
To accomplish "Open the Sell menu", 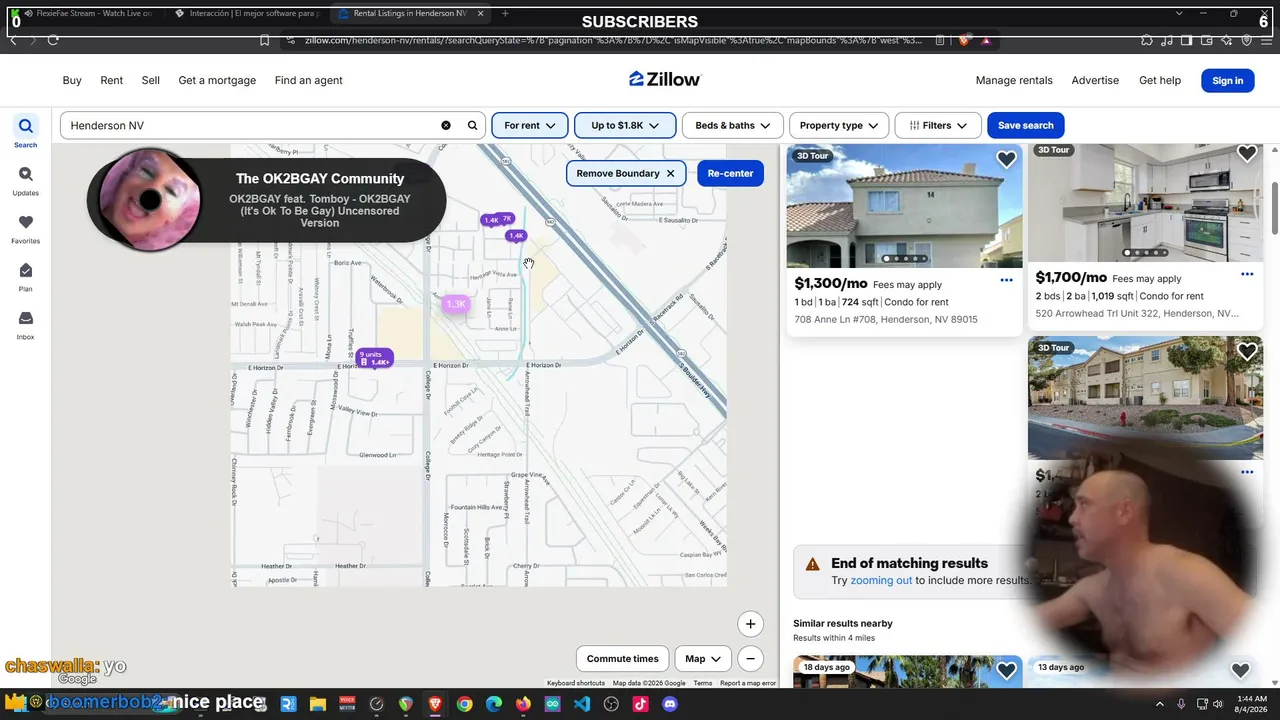I will [151, 80].
